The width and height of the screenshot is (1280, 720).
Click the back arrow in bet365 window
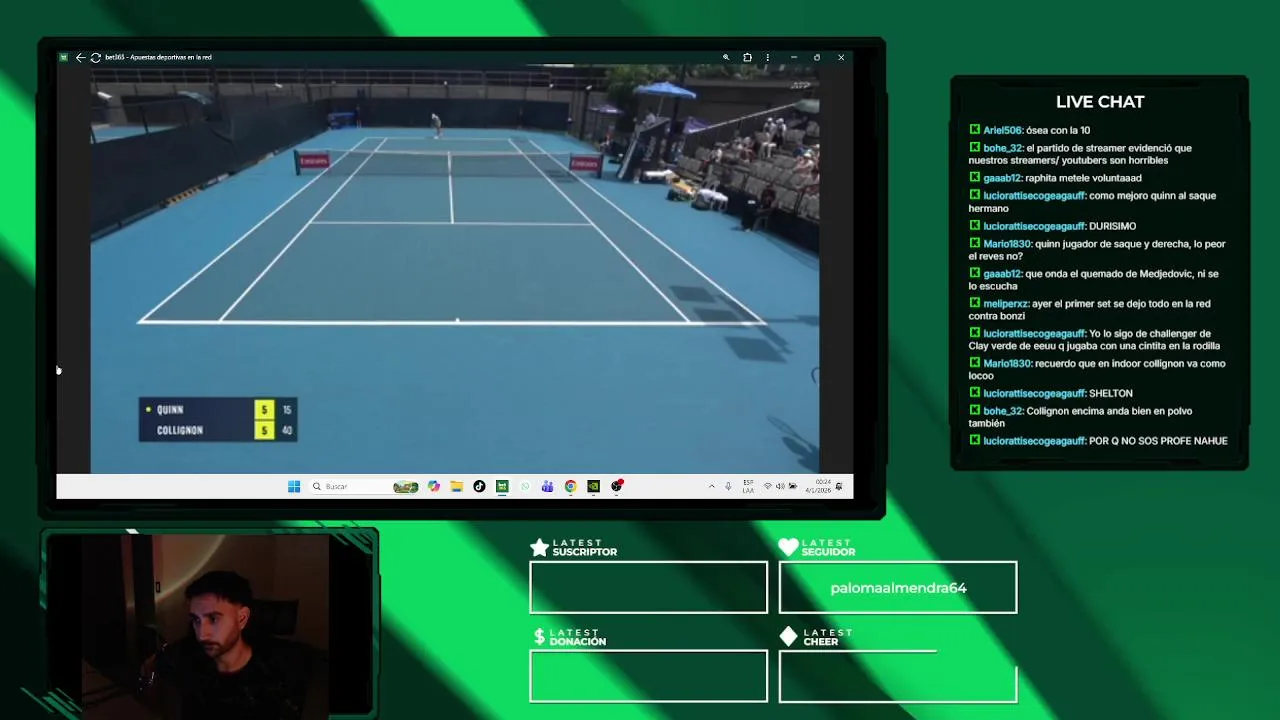[x=80, y=57]
